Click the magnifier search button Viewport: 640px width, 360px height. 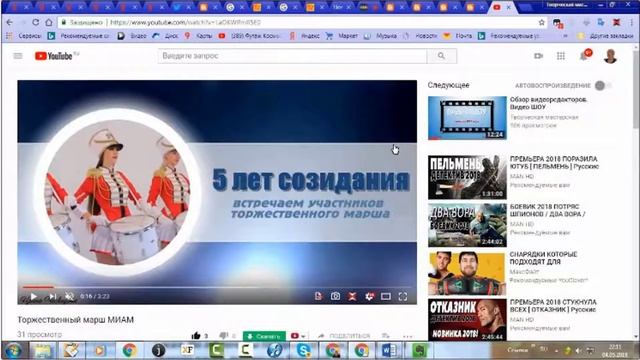pyautogui.click(x=441, y=56)
